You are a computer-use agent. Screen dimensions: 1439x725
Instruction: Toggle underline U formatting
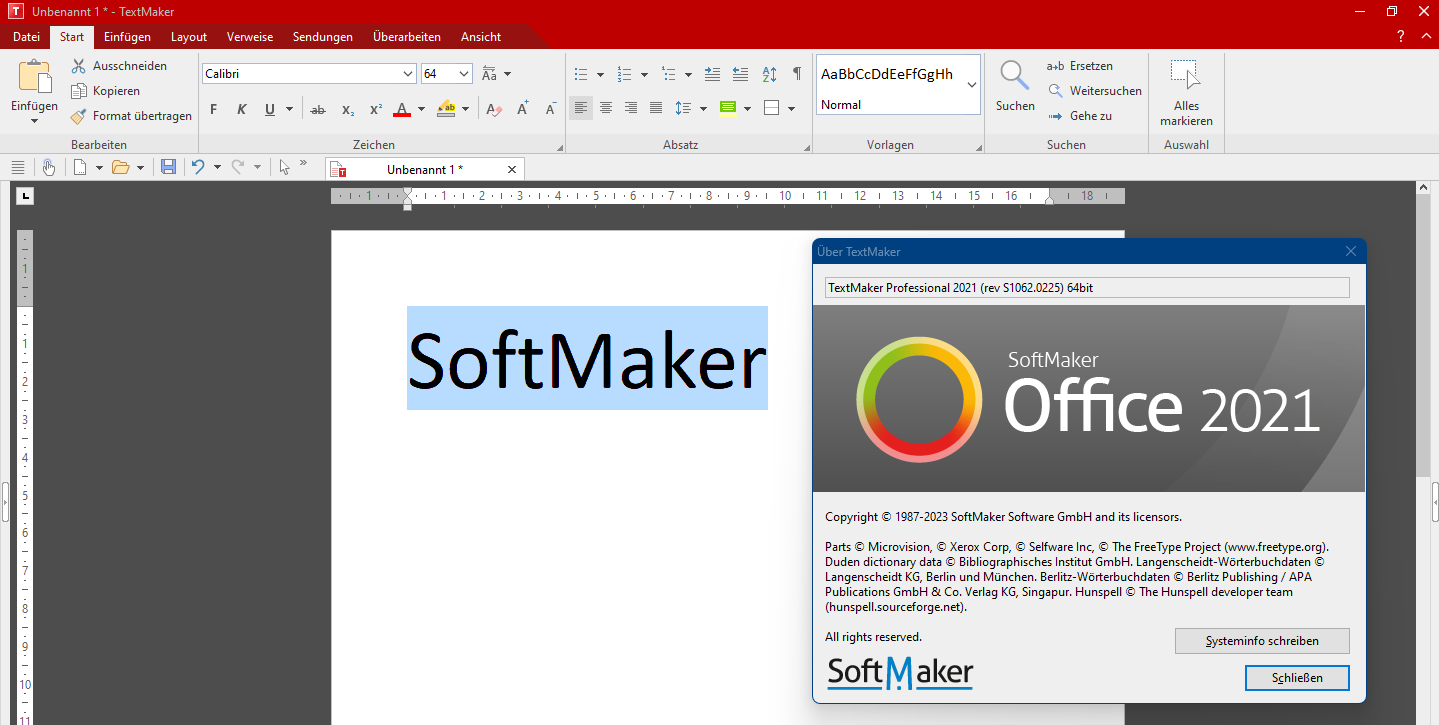[x=270, y=109]
